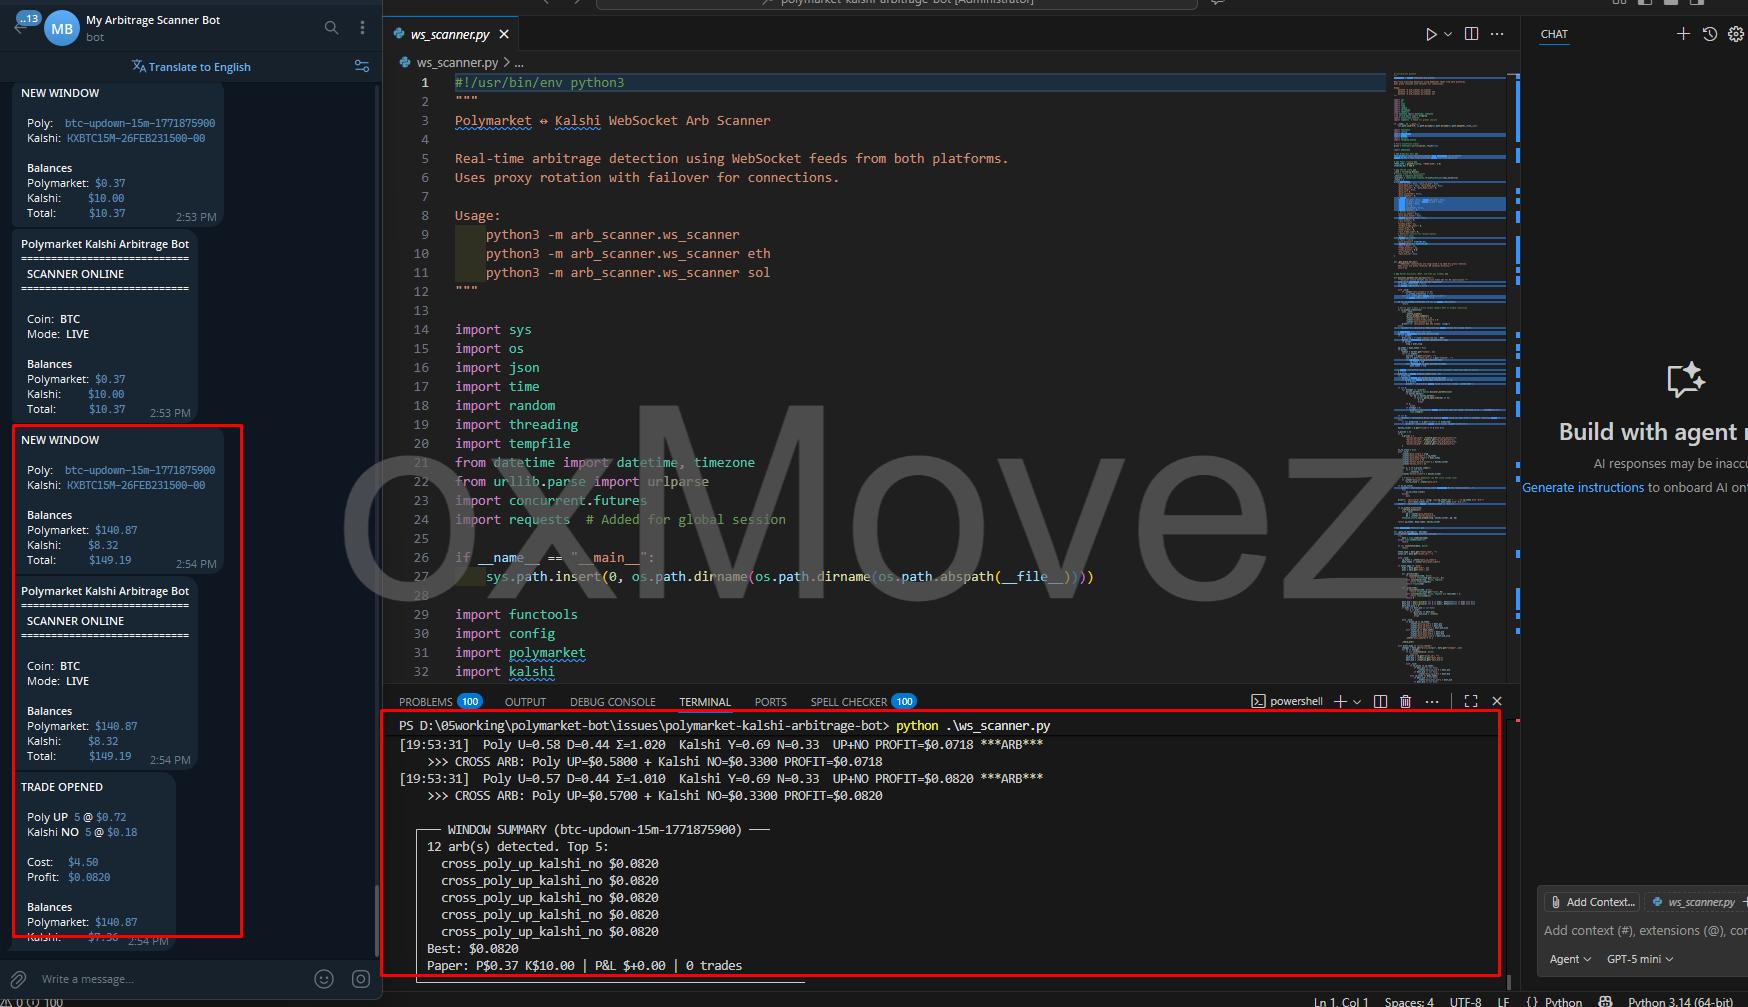Focus the chat prompt input box

click(1645, 930)
